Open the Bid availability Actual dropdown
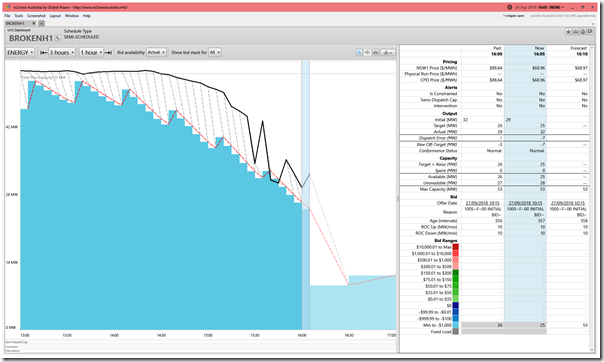The width and height of the screenshot is (604, 362). point(156,52)
